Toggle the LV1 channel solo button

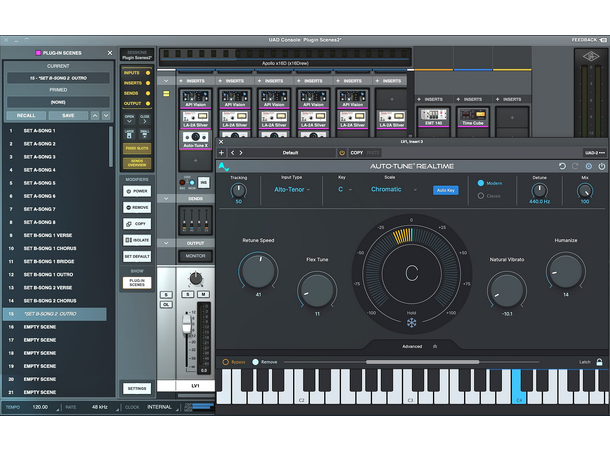[188, 294]
